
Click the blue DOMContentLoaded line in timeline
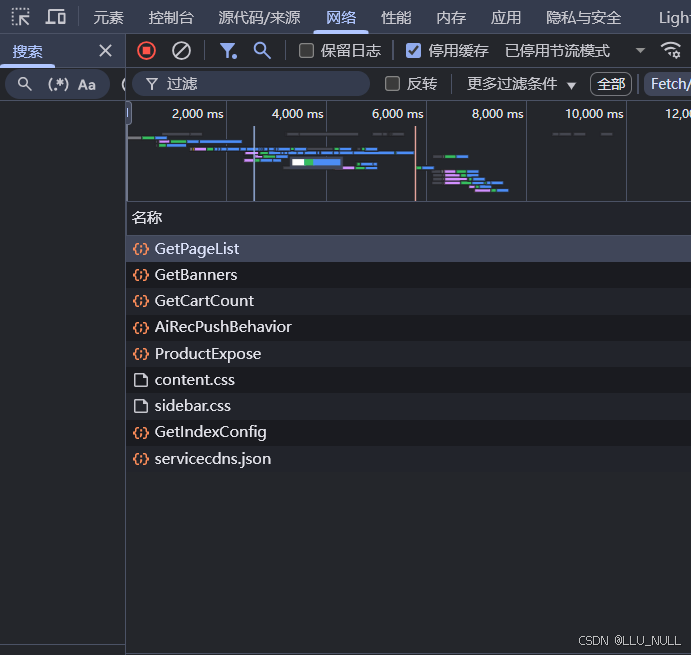254,164
